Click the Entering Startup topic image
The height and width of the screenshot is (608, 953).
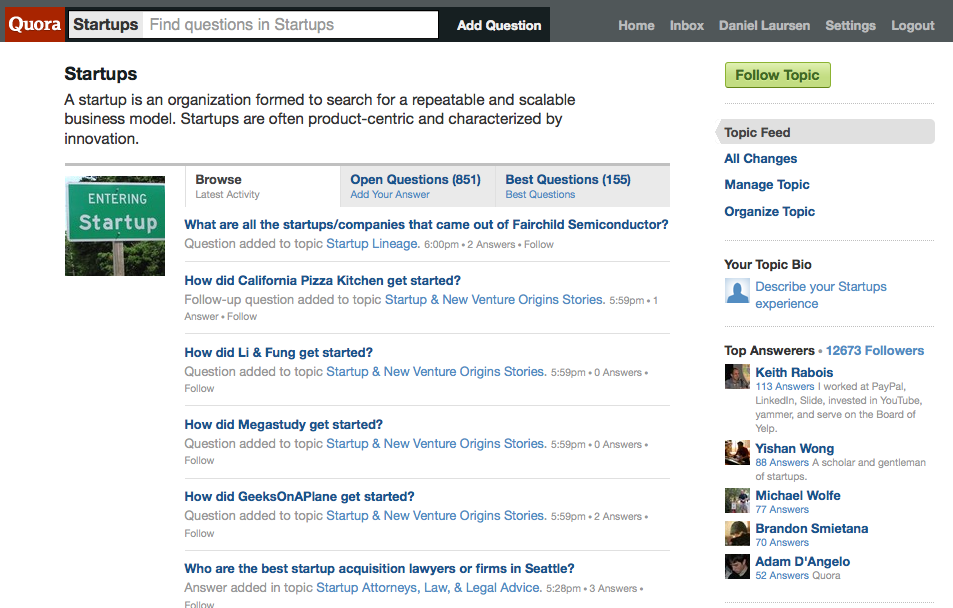click(x=114, y=225)
